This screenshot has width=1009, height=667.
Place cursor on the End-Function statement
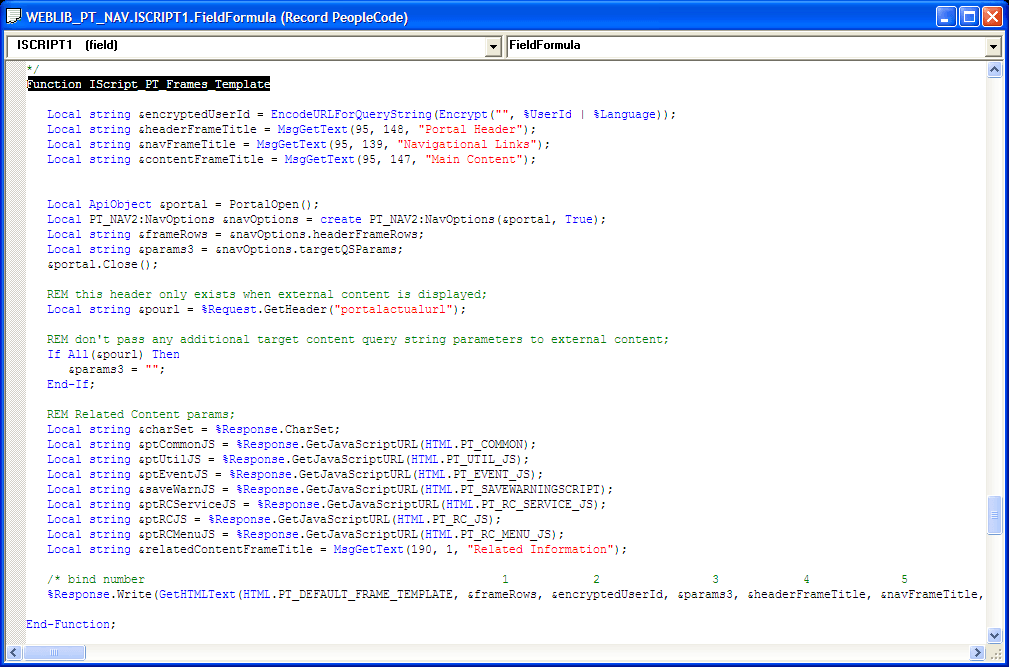(x=70, y=623)
